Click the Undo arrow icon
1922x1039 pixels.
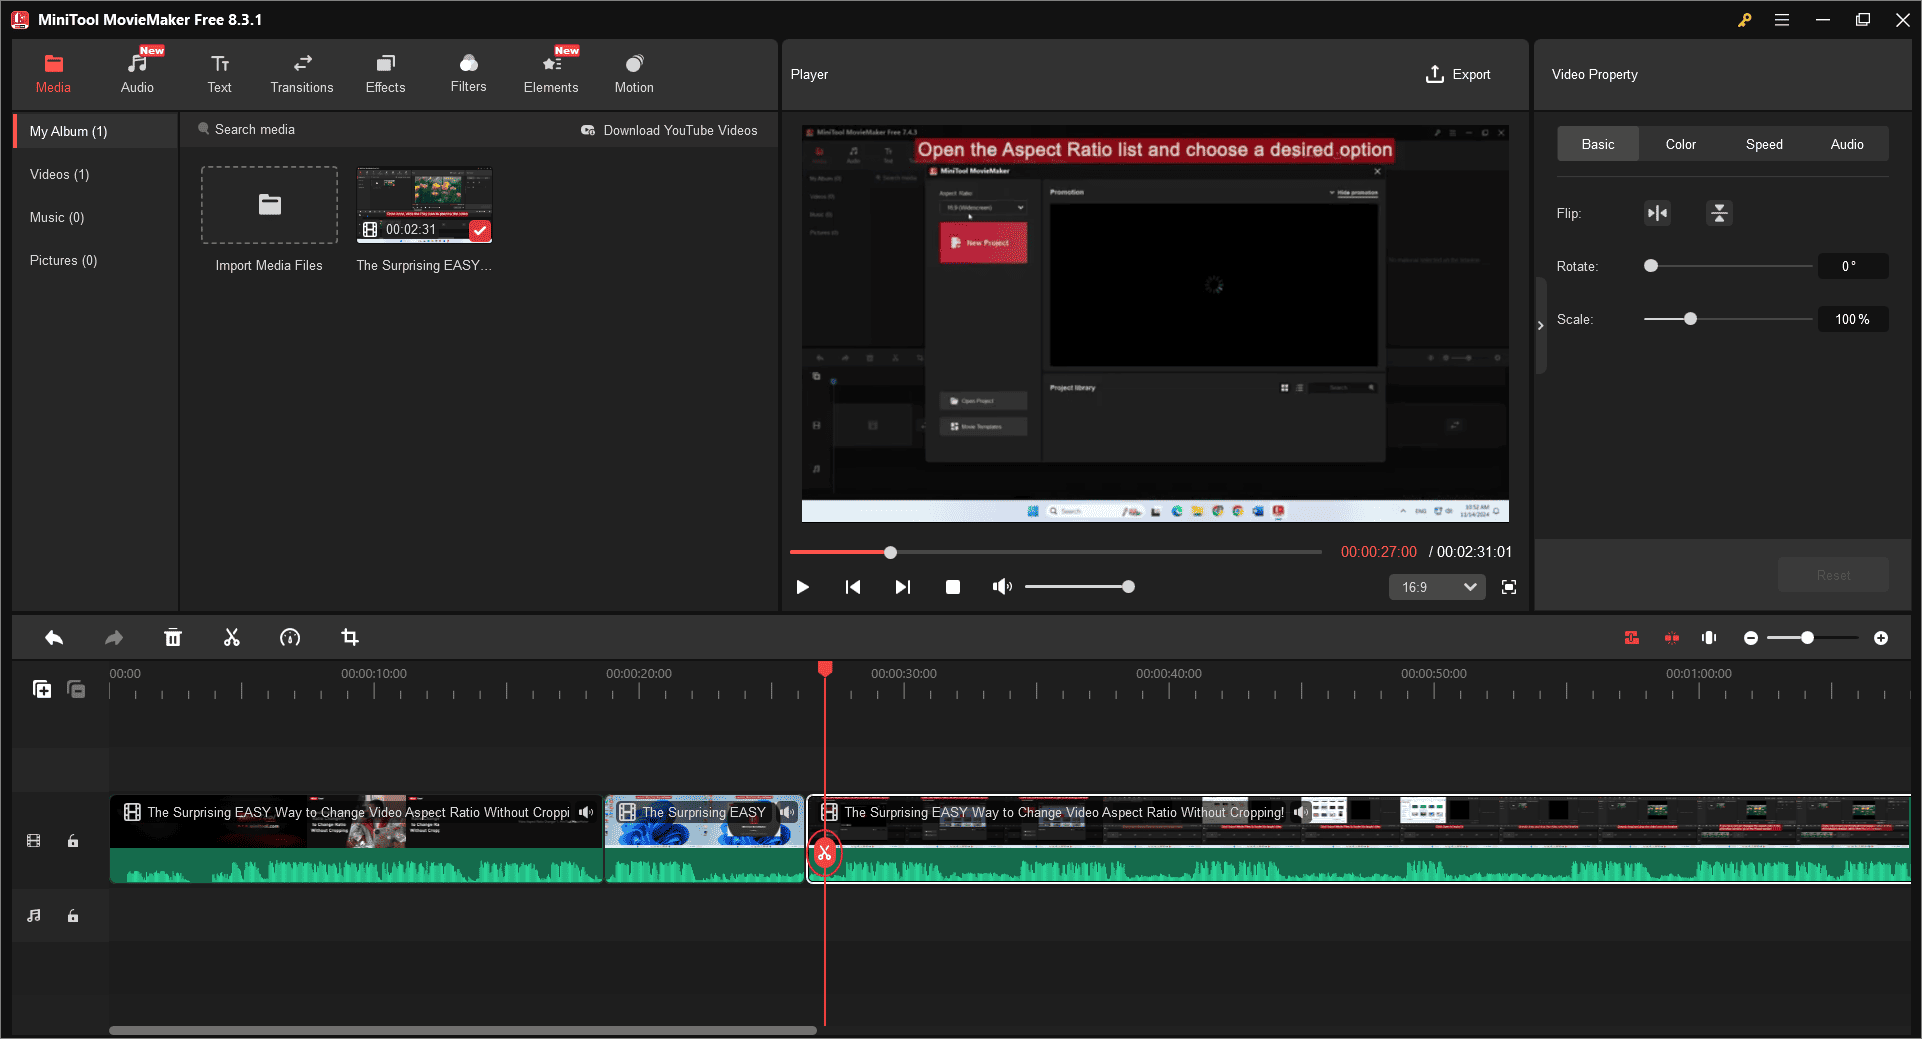(54, 638)
